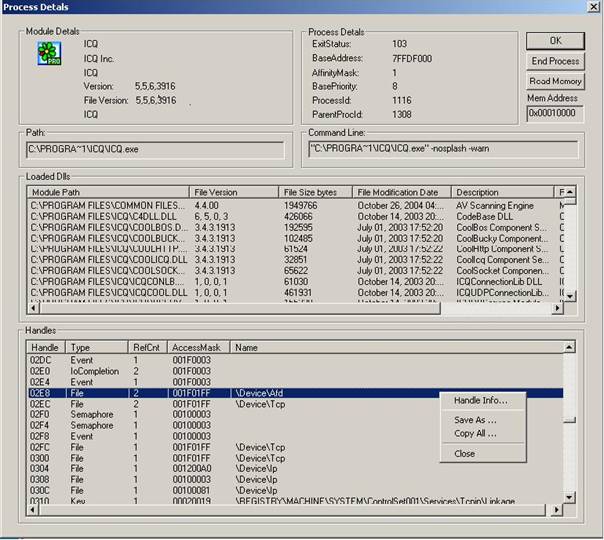Screen dimensions: 604x540
Task: Choose Close from the context menu
Action: [465, 454]
